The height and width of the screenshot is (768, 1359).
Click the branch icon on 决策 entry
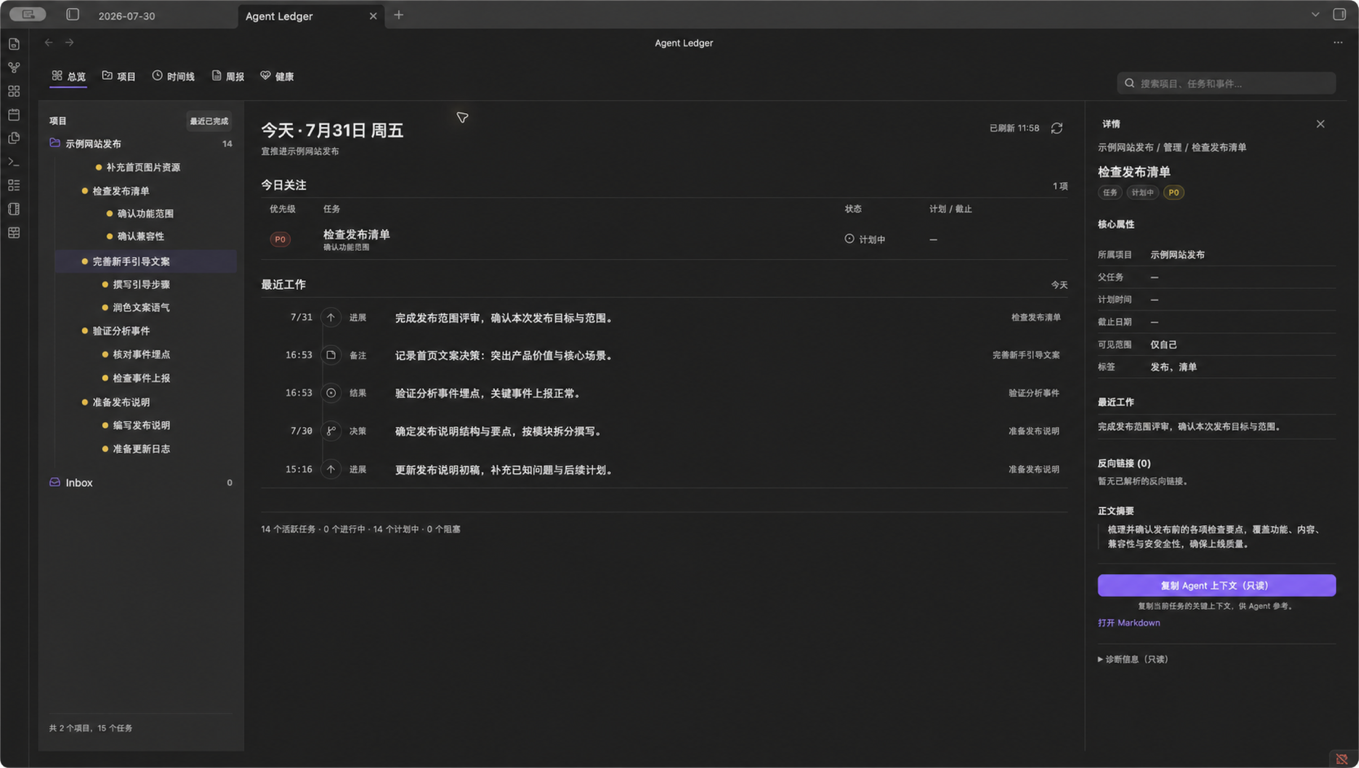point(331,431)
